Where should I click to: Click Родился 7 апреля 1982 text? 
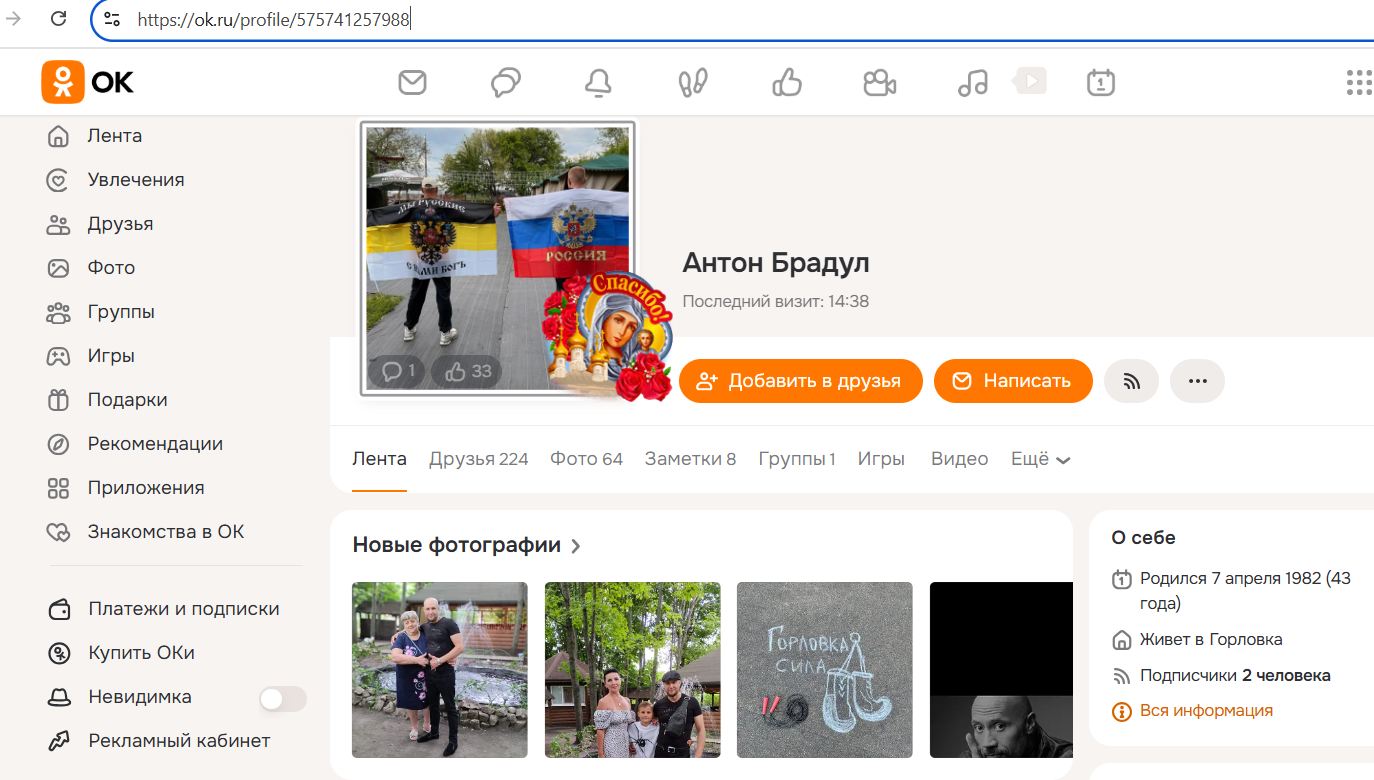click(x=1245, y=591)
